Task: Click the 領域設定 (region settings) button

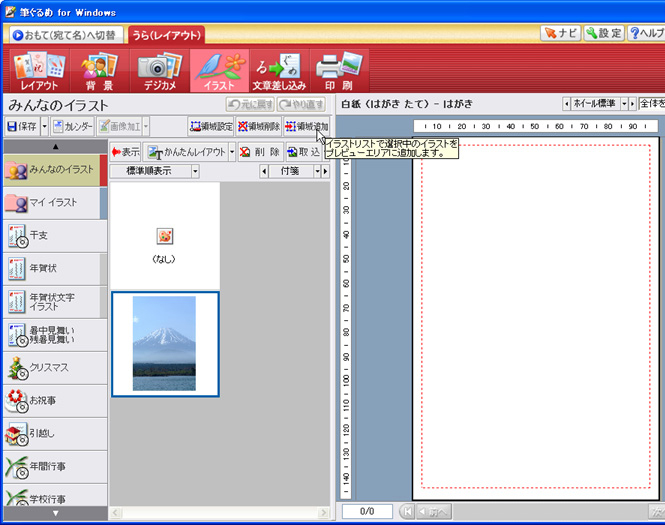Action: (211, 127)
